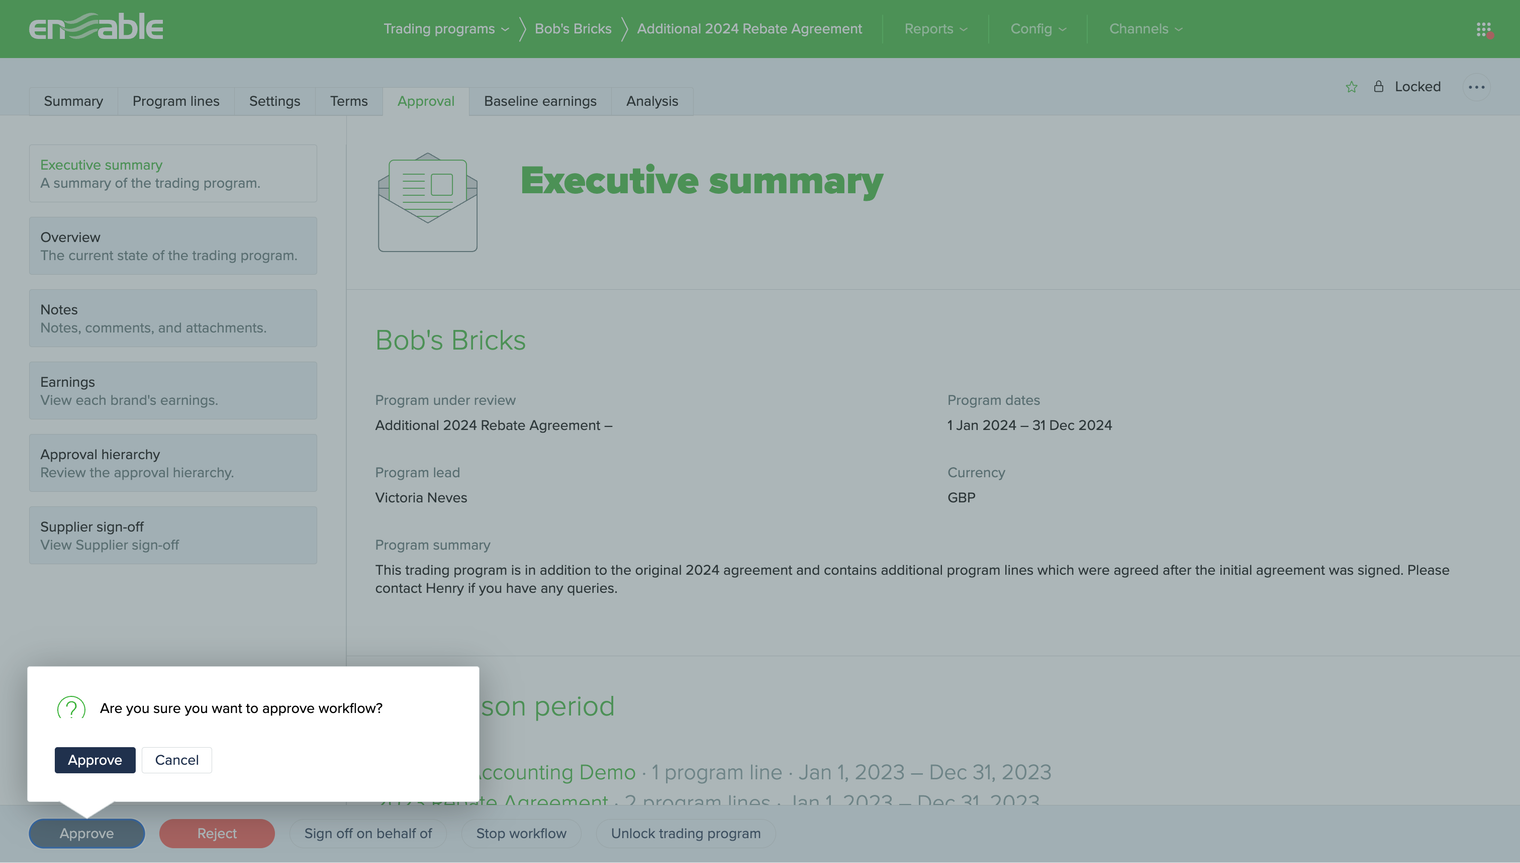The image size is (1520, 863).
Task: Click the Victoria Neves program lead name
Action: click(421, 498)
